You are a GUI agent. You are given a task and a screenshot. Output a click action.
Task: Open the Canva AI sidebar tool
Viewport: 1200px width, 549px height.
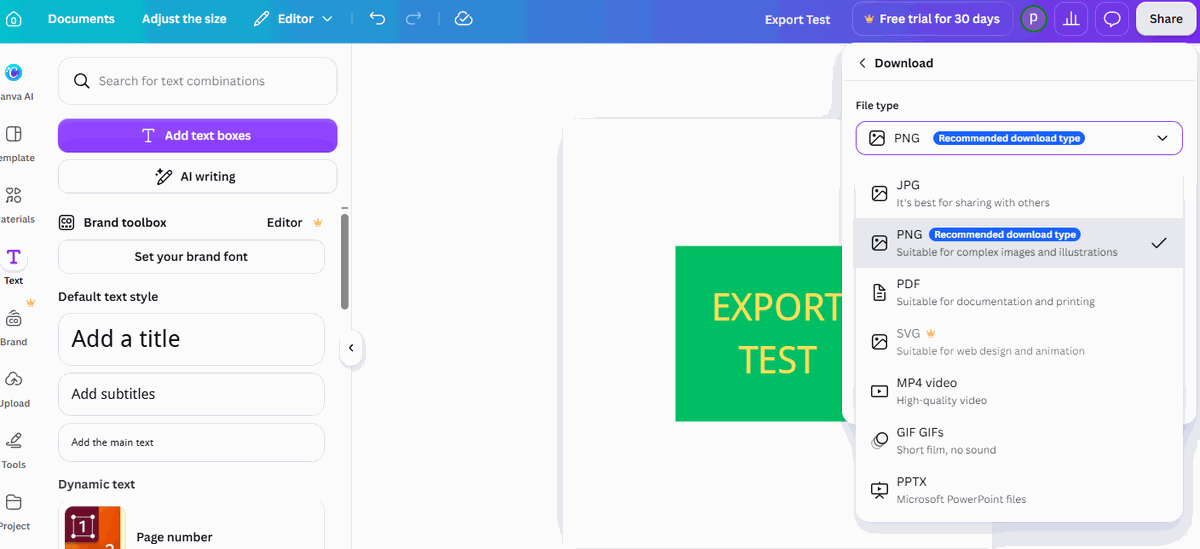14,81
